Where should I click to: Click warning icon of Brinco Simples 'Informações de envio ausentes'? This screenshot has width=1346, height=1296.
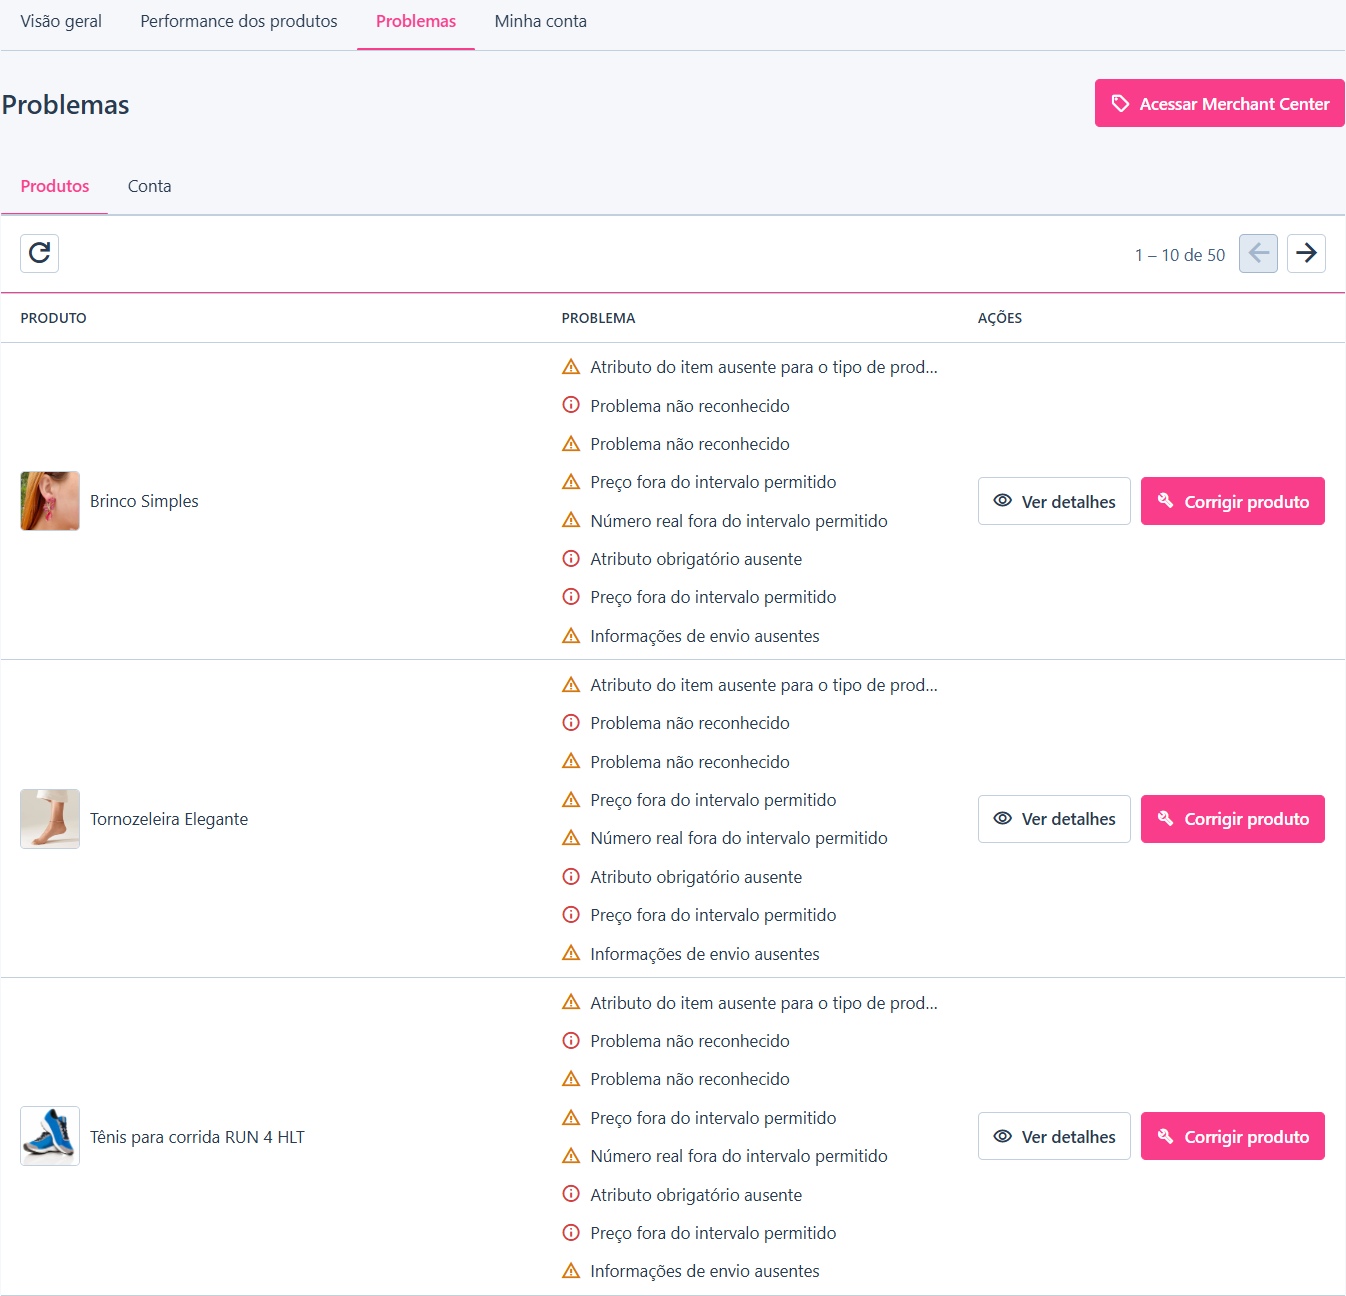(571, 636)
